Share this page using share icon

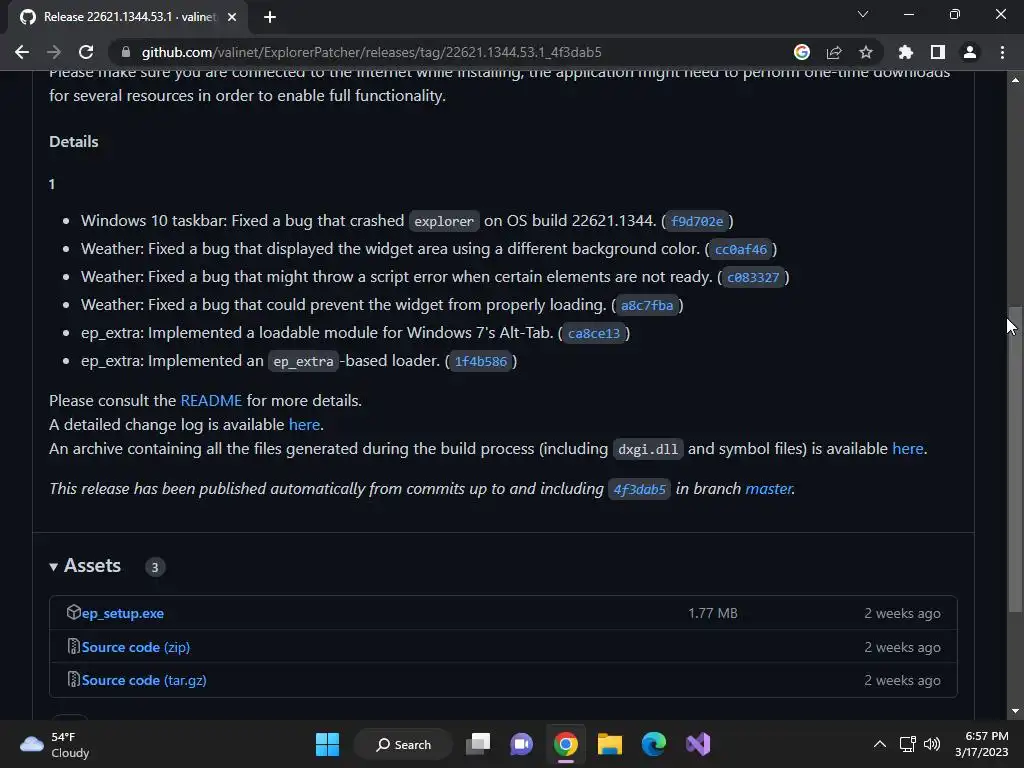(834, 52)
